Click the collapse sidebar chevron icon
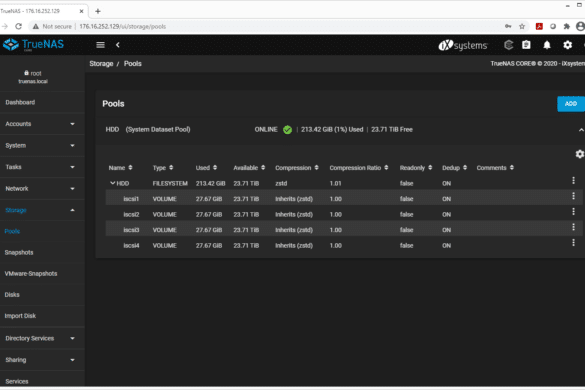Screen dimensions: 585x390 point(118,45)
